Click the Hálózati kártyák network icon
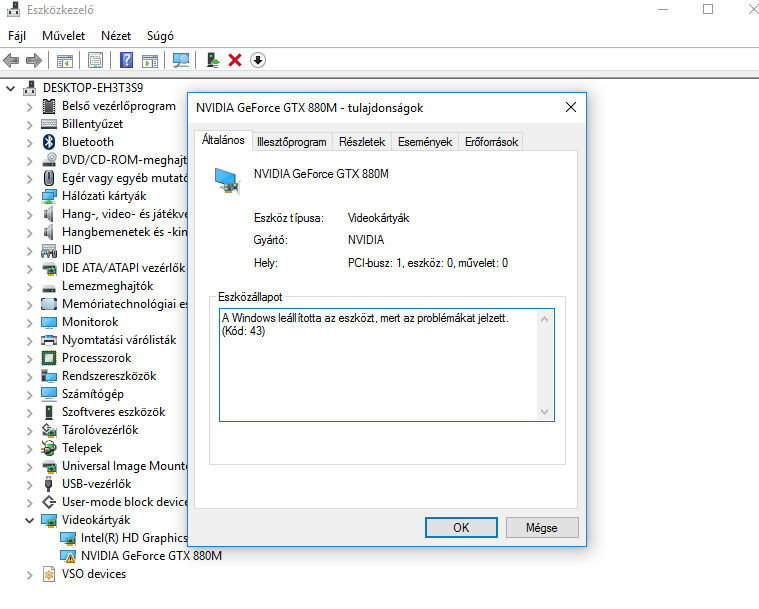 click(x=49, y=196)
